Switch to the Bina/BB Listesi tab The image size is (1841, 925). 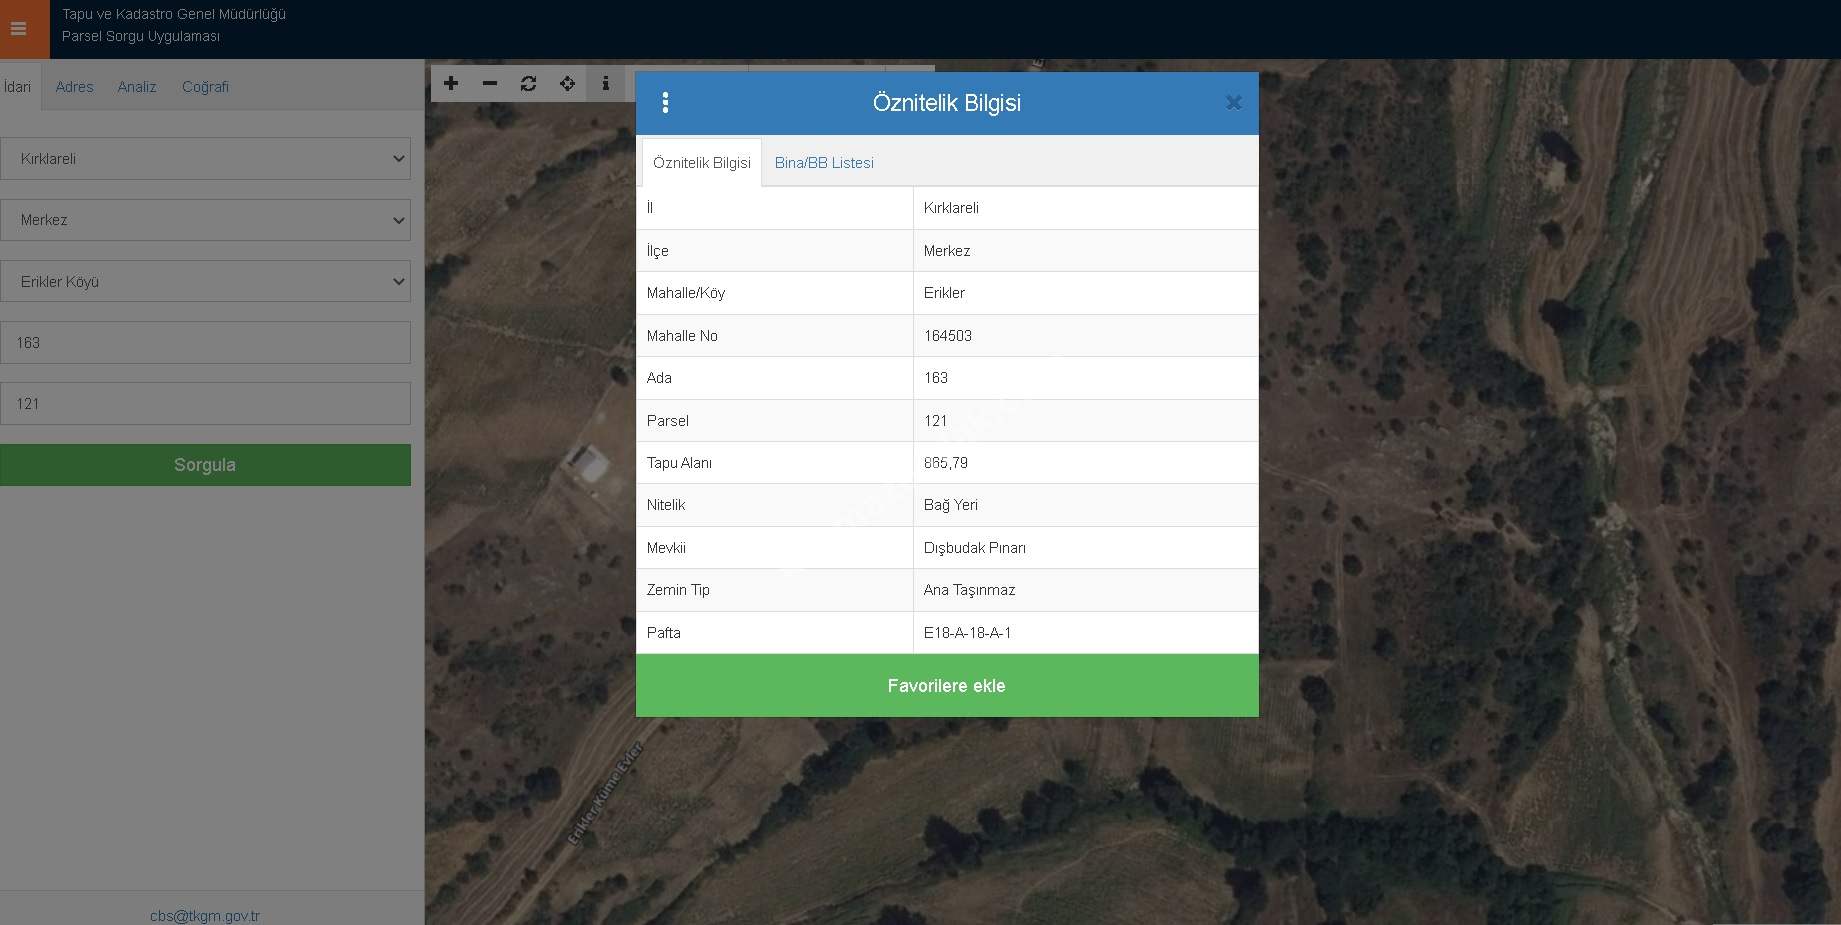pos(823,163)
